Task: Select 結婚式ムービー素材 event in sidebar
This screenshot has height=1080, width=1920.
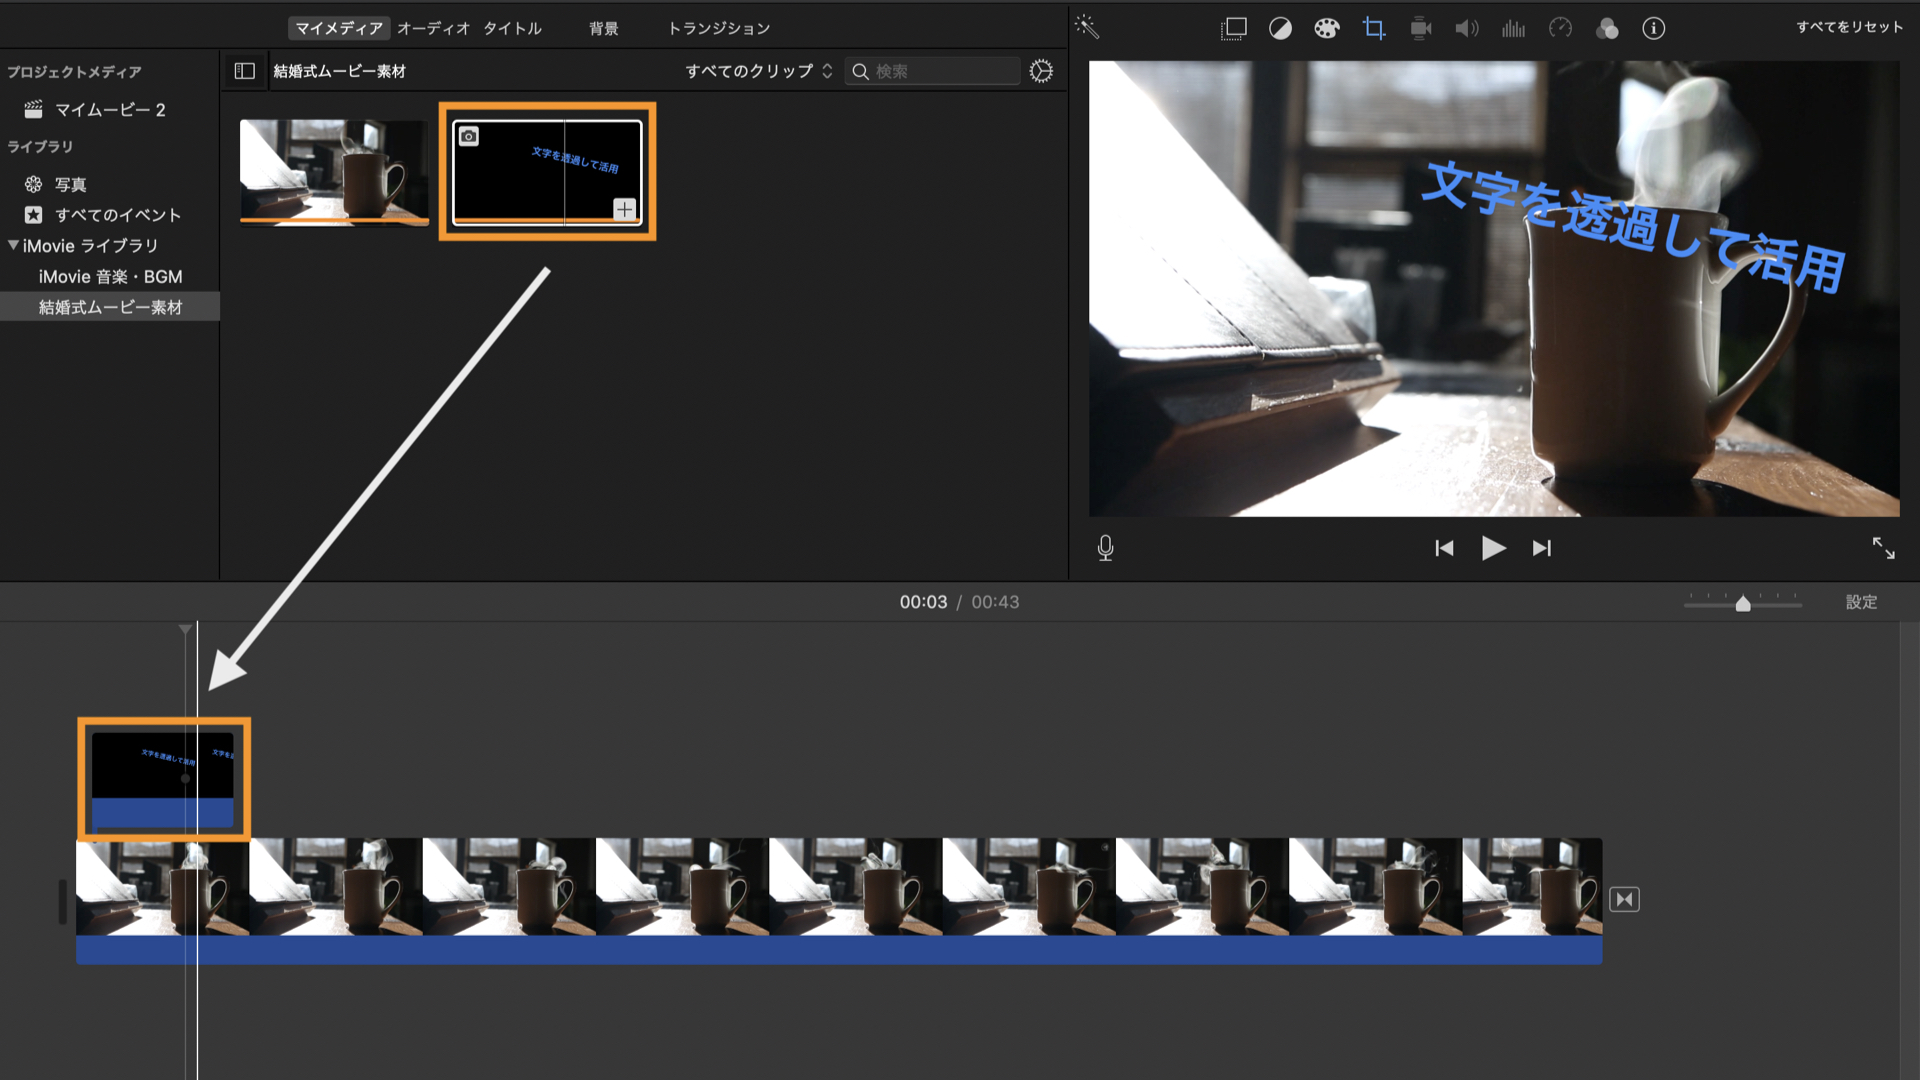Action: [110, 307]
